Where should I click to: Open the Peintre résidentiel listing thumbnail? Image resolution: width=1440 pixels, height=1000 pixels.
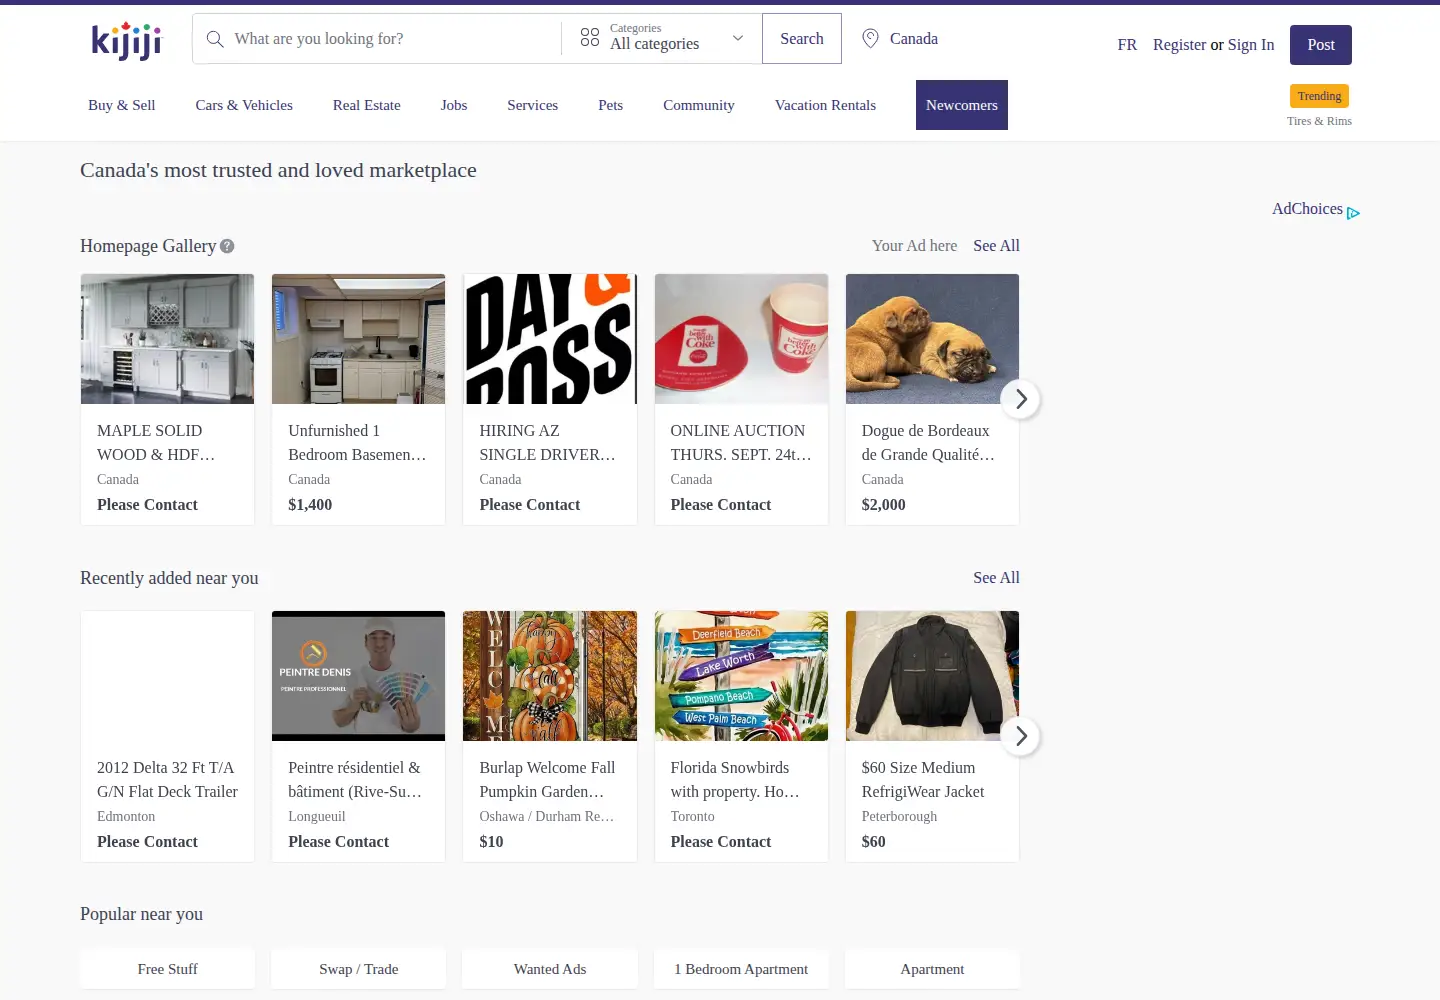358,676
